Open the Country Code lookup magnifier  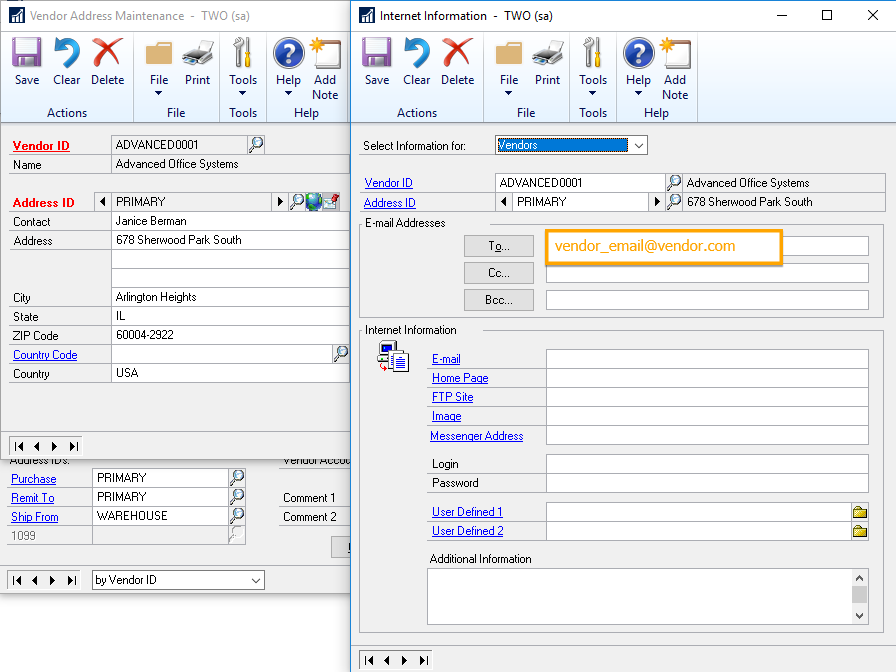tap(341, 354)
